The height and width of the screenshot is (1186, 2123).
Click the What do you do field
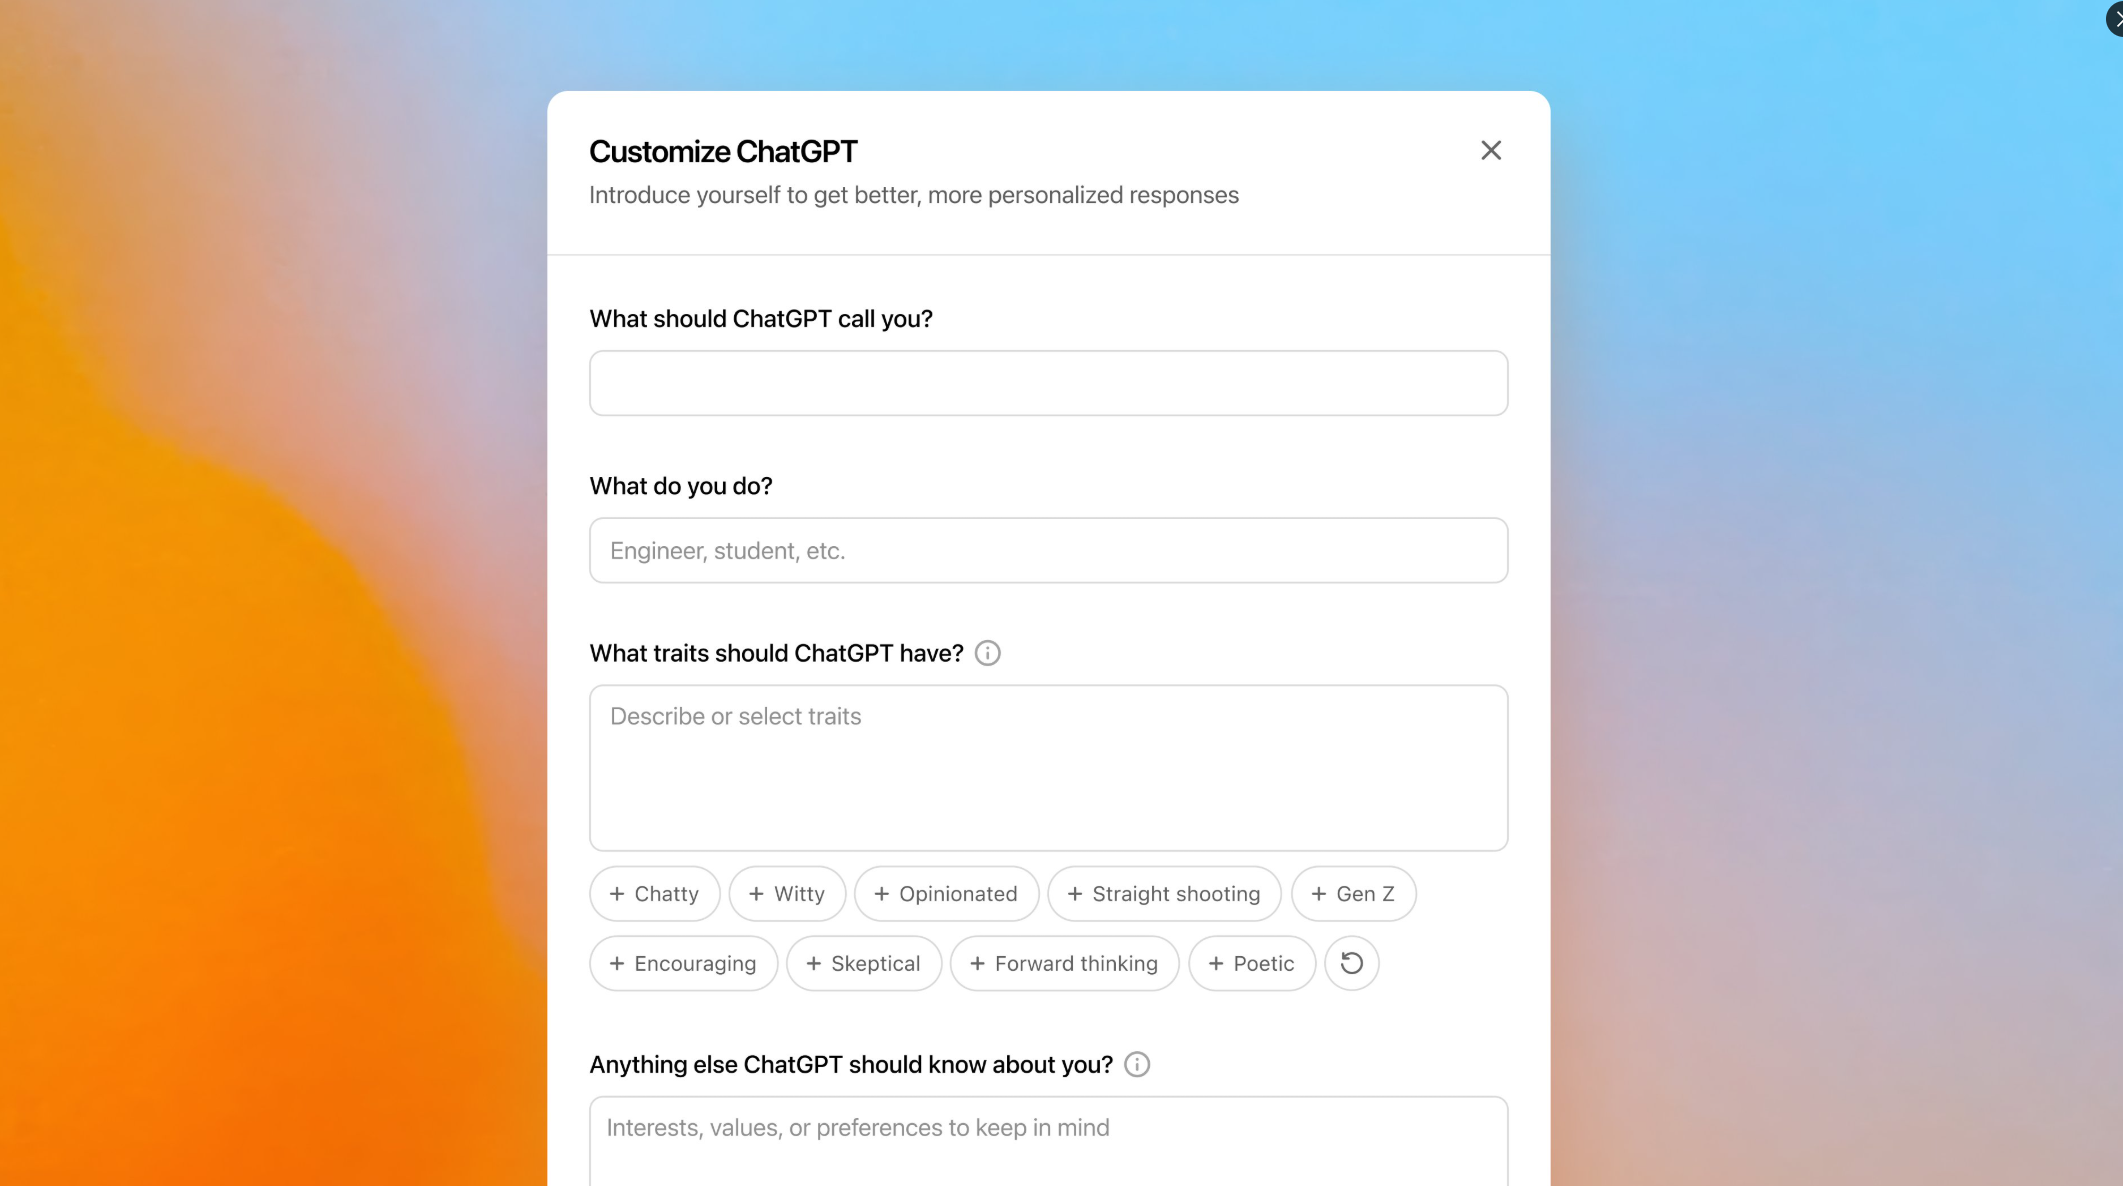(x=1047, y=550)
